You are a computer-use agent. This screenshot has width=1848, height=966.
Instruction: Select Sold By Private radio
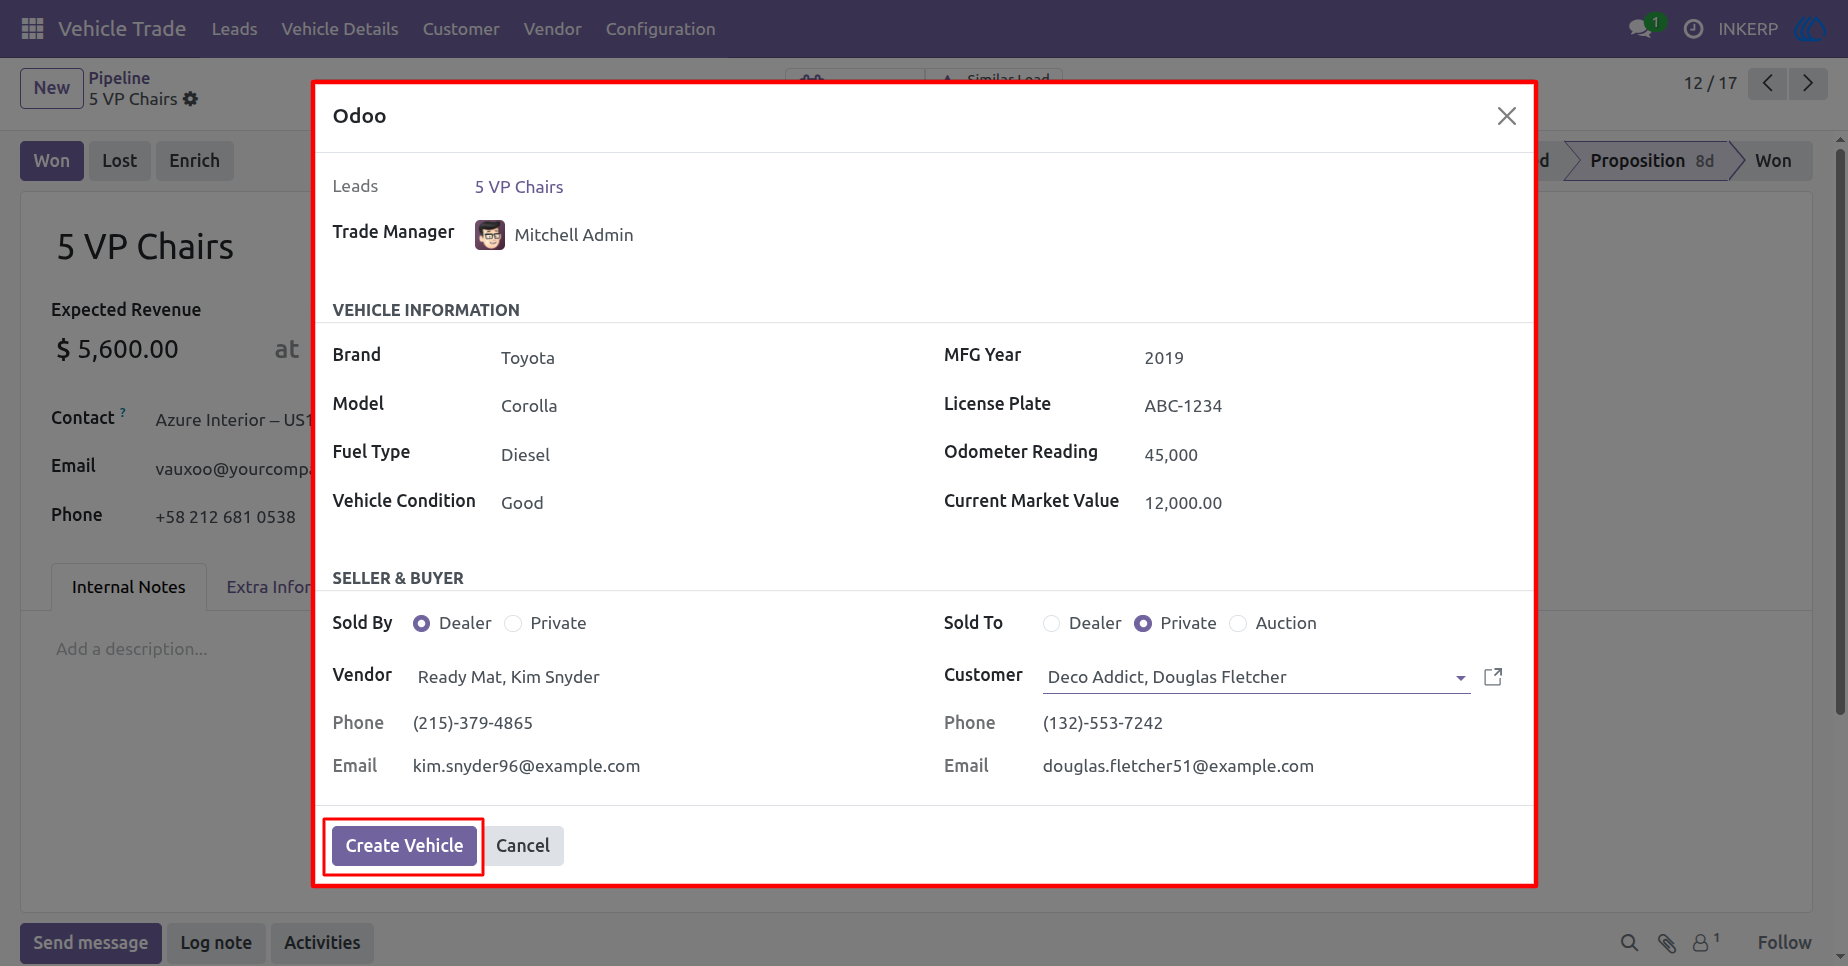tap(513, 623)
